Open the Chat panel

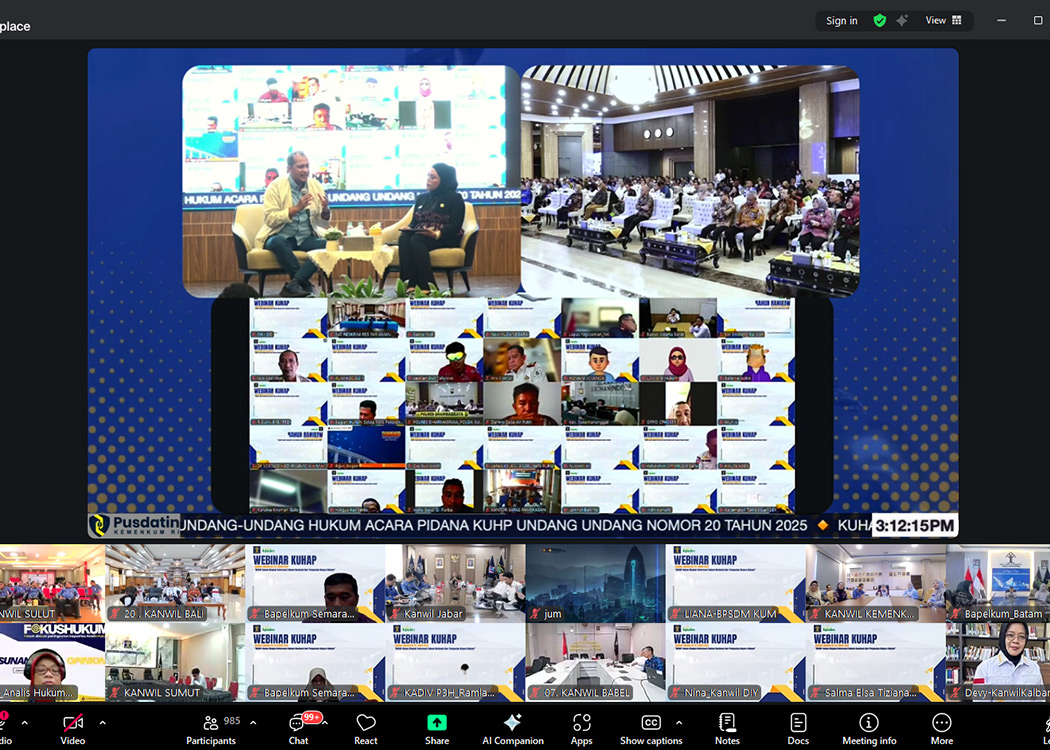298,727
